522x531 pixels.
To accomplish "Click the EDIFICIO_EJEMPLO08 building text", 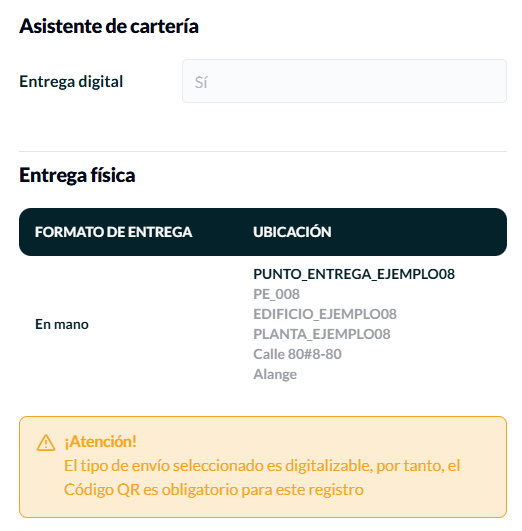I will pyautogui.click(x=325, y=314).
